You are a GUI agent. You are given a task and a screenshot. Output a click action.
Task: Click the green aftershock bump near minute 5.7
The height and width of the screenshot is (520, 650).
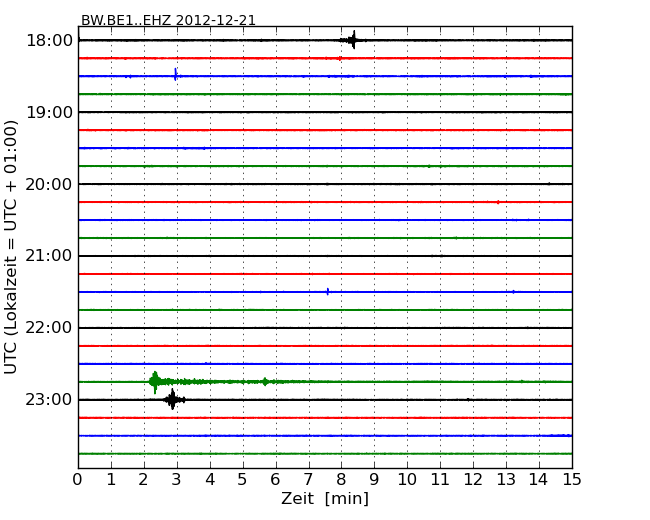(x=265, y=382)
